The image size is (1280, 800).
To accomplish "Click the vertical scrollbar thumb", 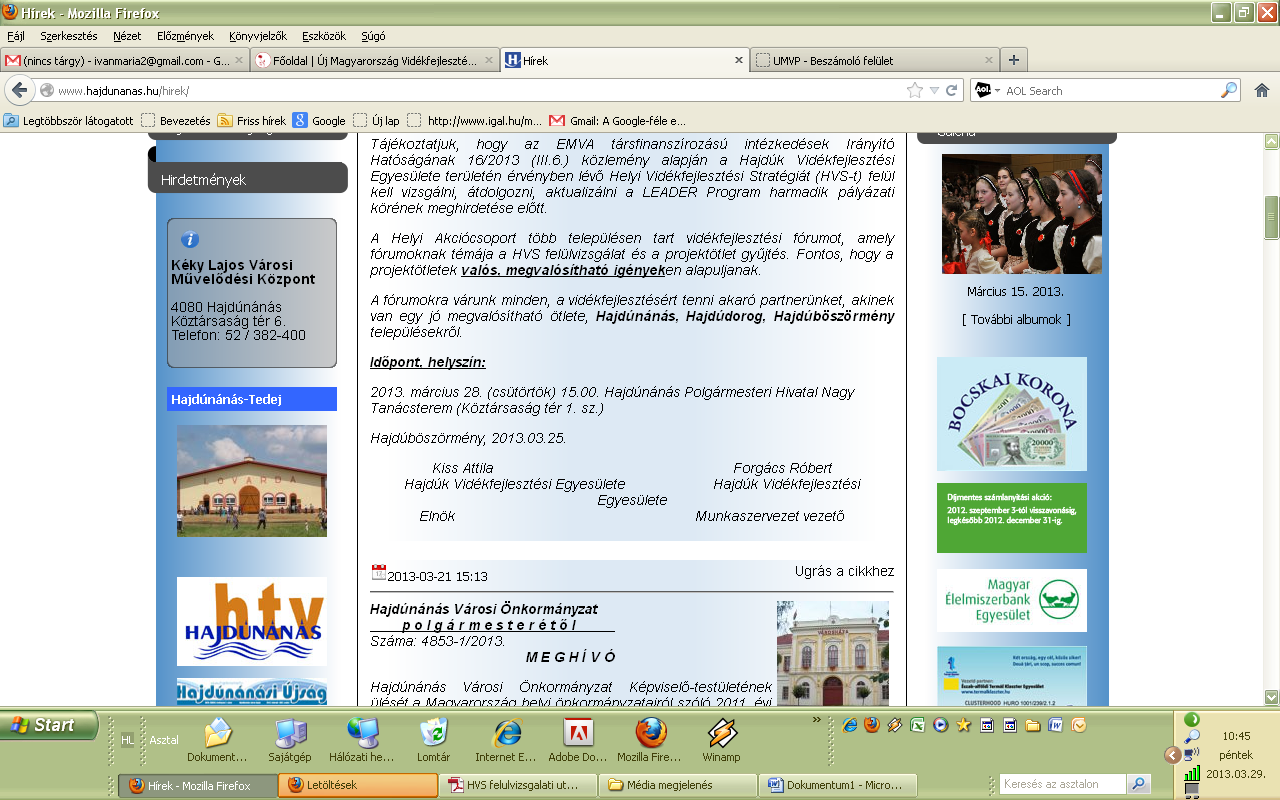I will click(x=1271, y=217).
